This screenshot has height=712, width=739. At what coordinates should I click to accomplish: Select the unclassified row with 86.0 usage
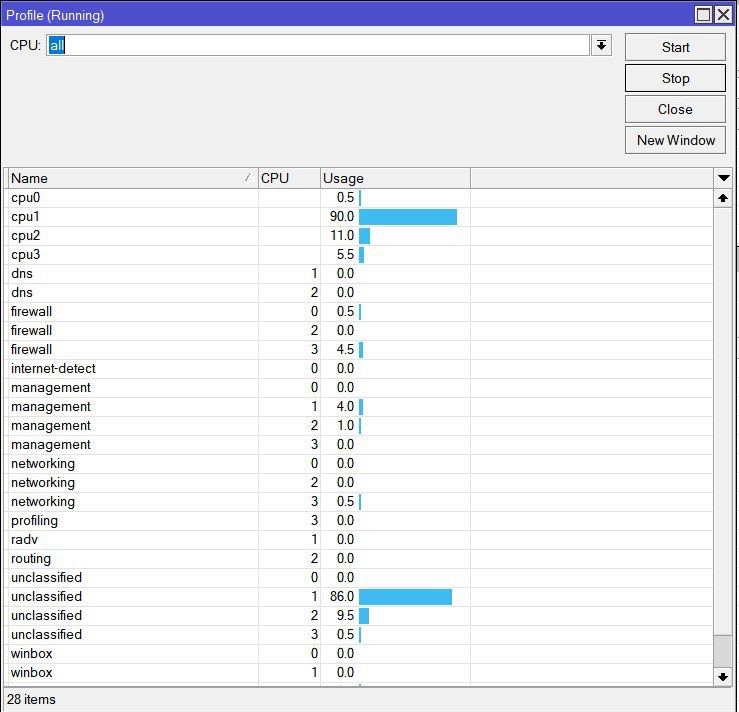pos(361,597)
